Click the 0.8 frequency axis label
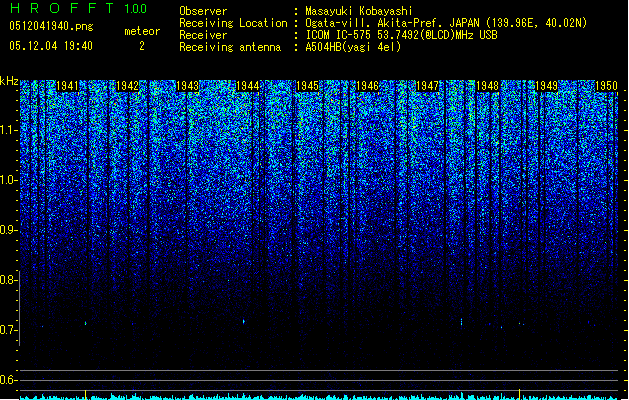 point(9,280)
